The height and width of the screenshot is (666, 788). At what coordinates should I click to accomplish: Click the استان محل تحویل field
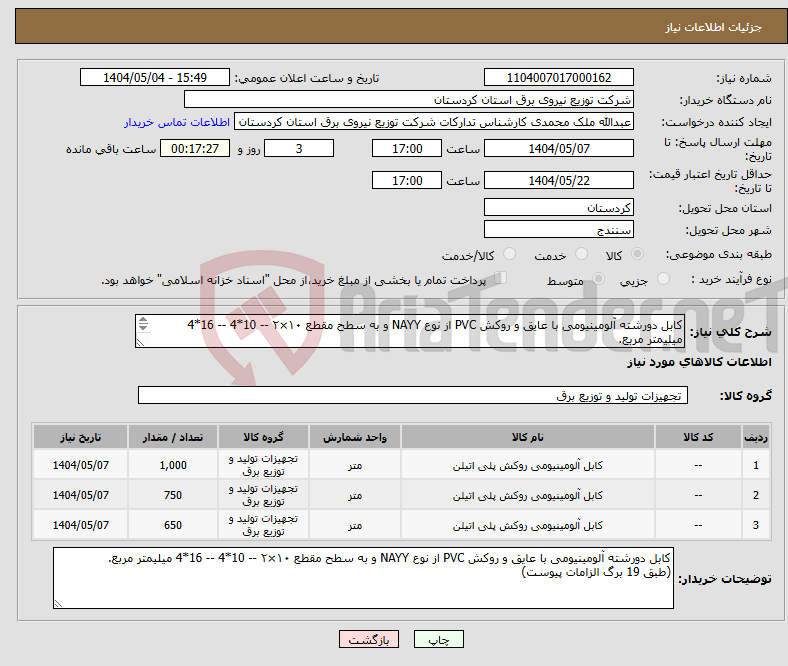[558, 208]
